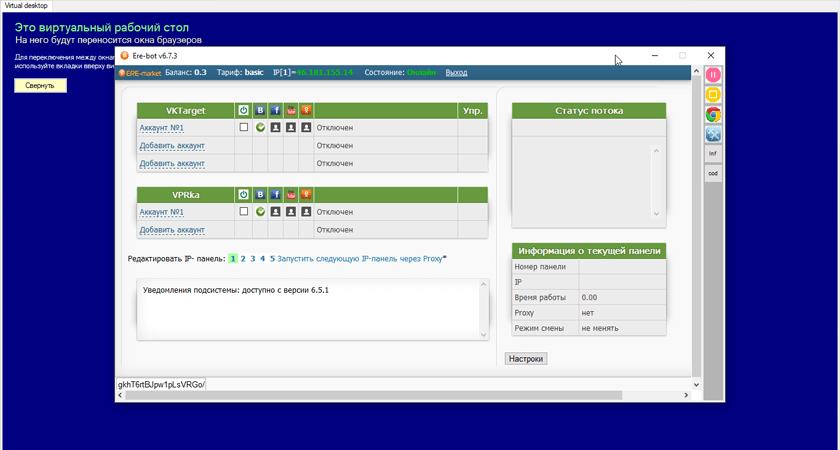
Task: Click the cod side toolbar button
Action: pyautogui.click(x=713, y=174)
